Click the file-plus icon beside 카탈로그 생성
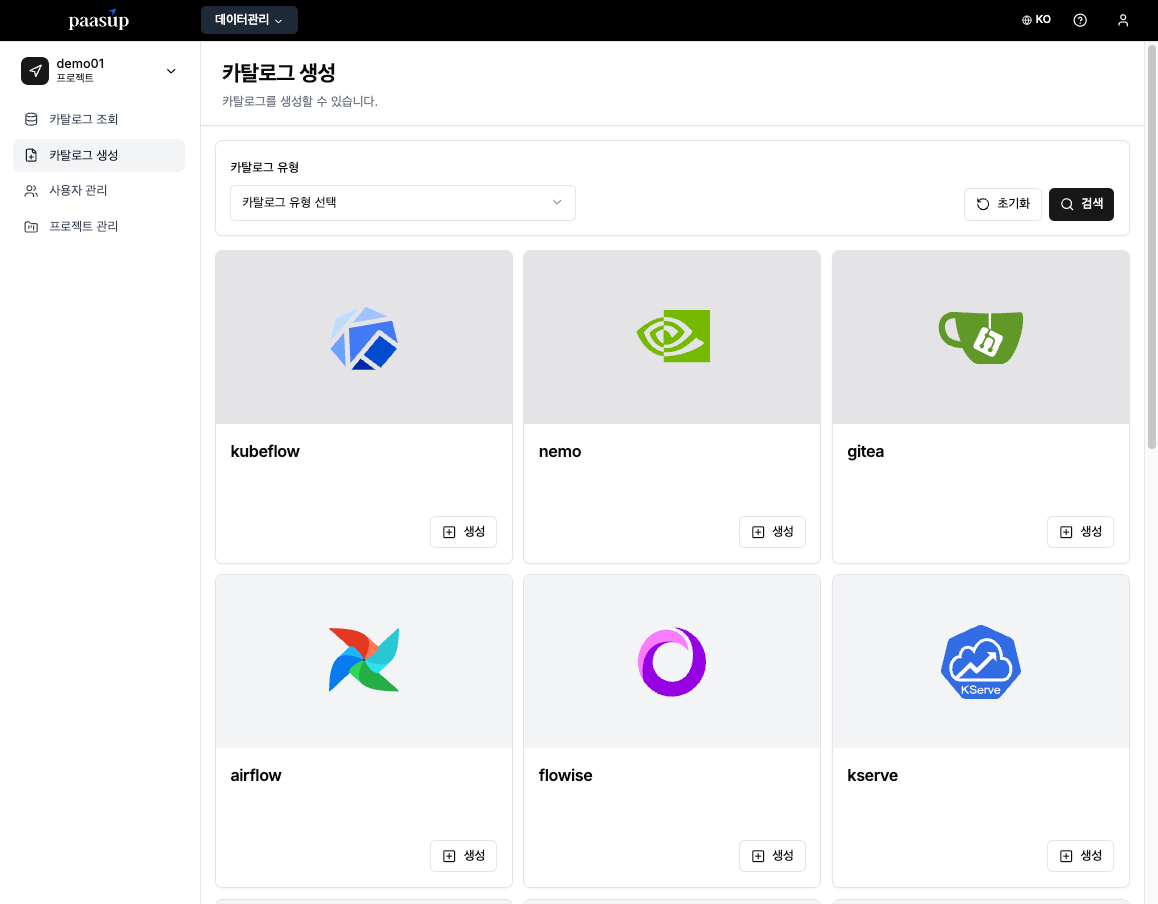 pos(31,155)
